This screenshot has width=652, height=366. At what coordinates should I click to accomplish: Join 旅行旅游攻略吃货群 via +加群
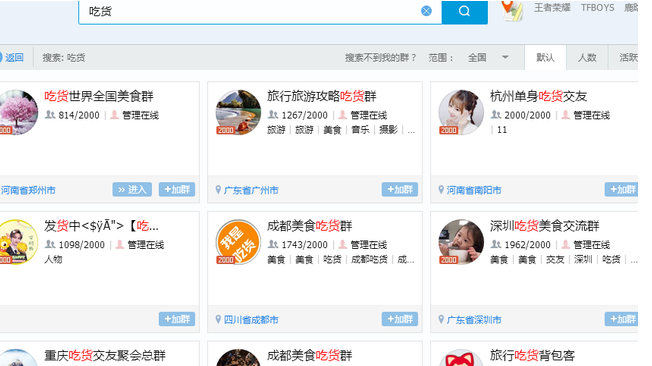coord(400,190)
